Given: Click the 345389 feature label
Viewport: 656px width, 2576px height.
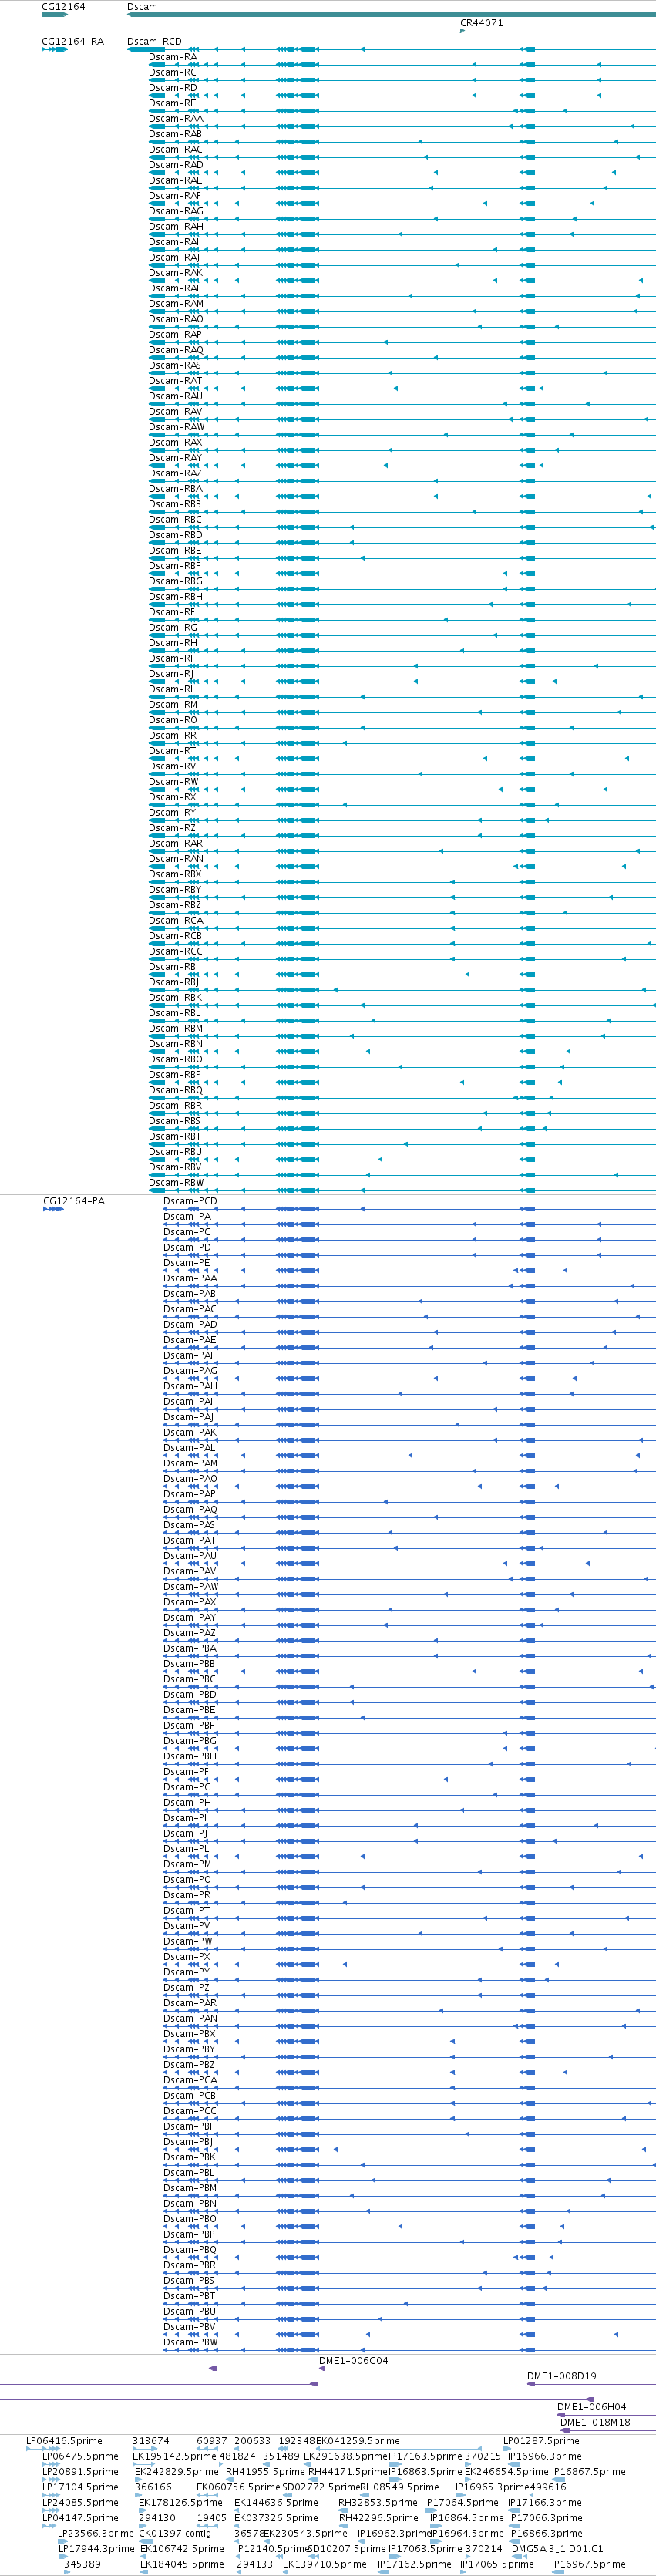Looking at the screenshot, I should (x=82, y=2564).
